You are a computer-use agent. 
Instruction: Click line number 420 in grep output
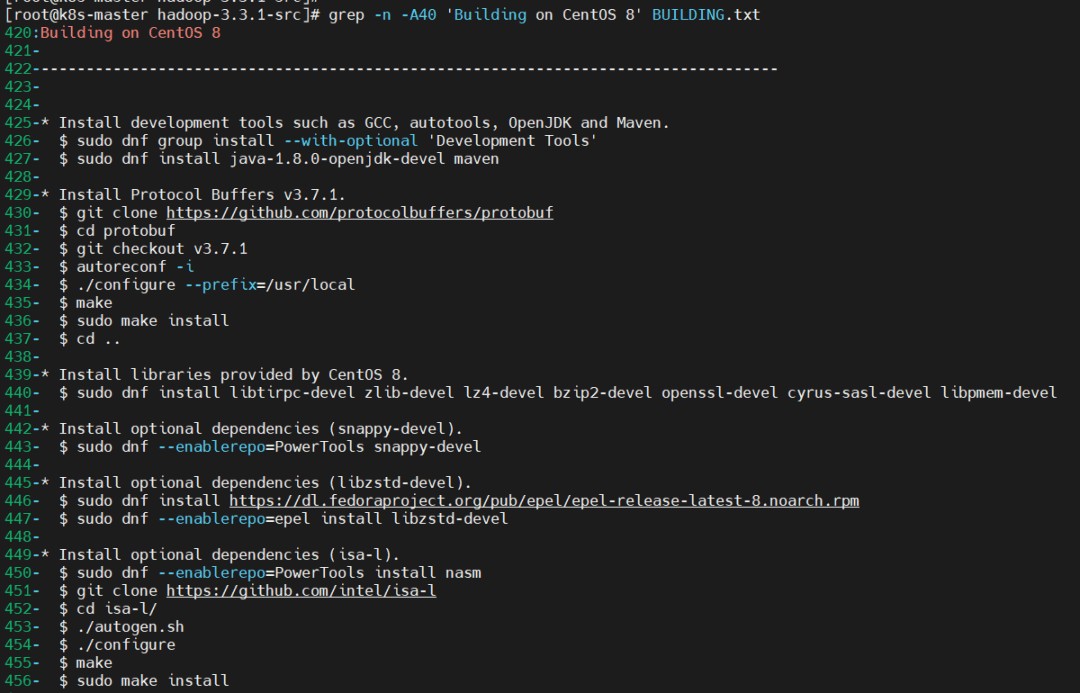(x=19, y=33)
